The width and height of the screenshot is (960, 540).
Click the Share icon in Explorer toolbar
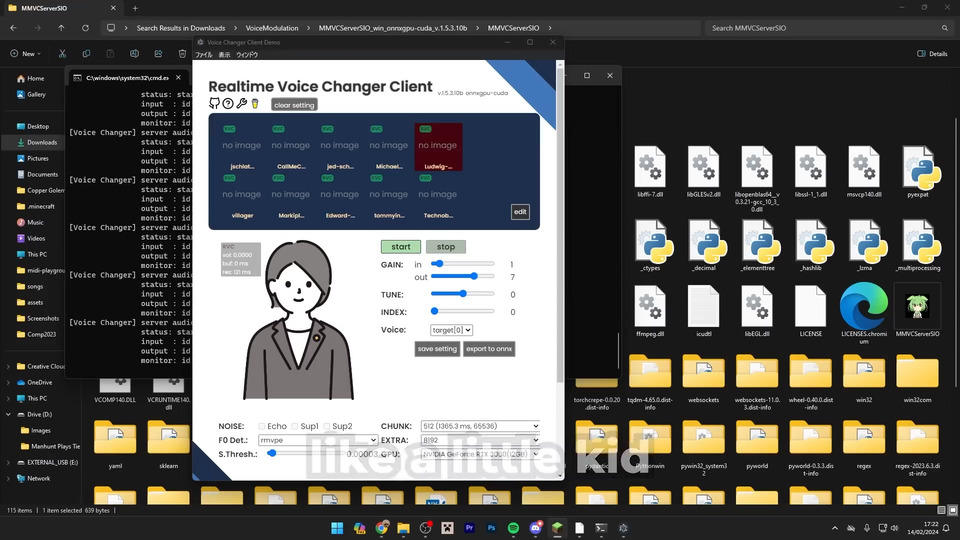click(x=158, y=53)
